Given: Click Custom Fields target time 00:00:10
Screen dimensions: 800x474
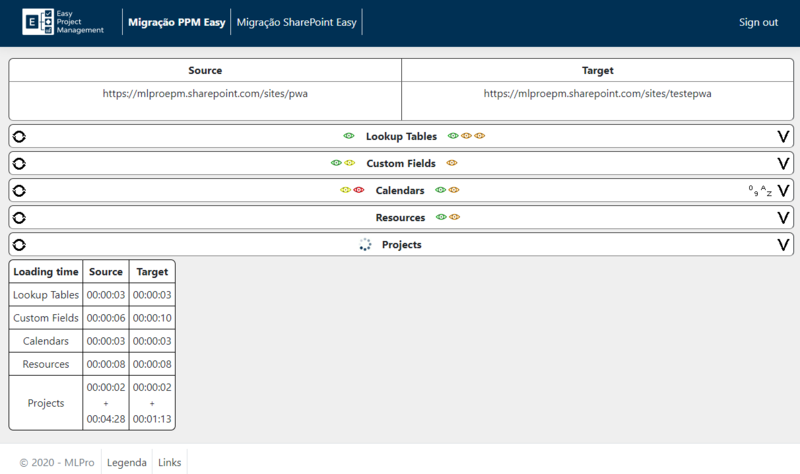Looking at the screenshot, I should pos(152,318).
